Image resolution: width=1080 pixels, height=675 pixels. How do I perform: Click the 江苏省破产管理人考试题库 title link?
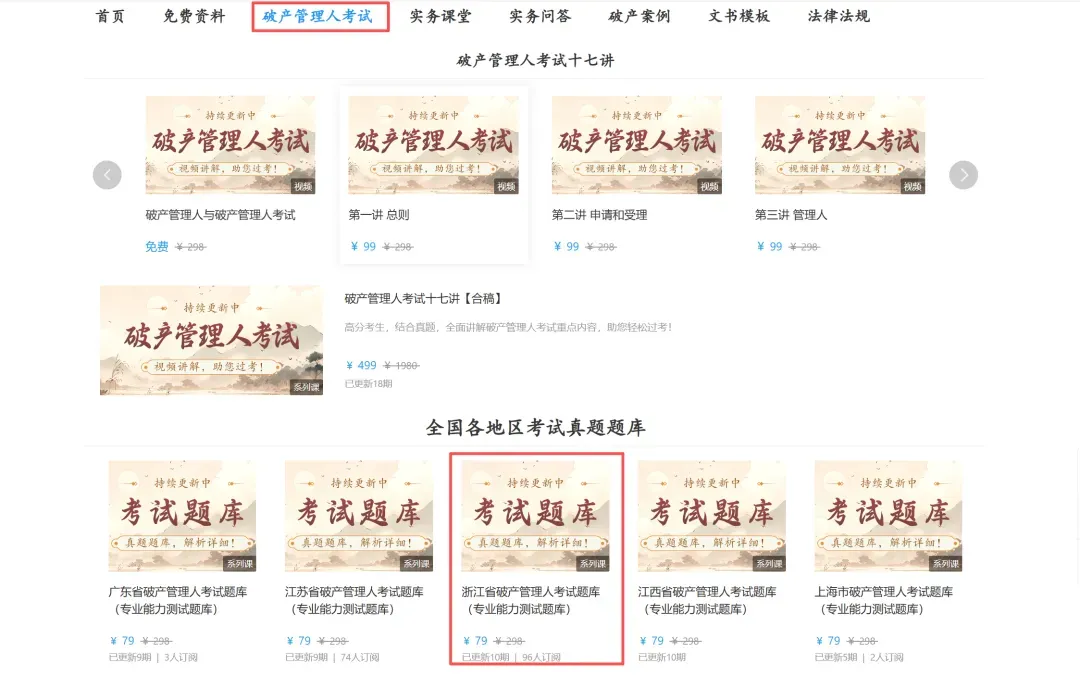(x=354, y=600)
